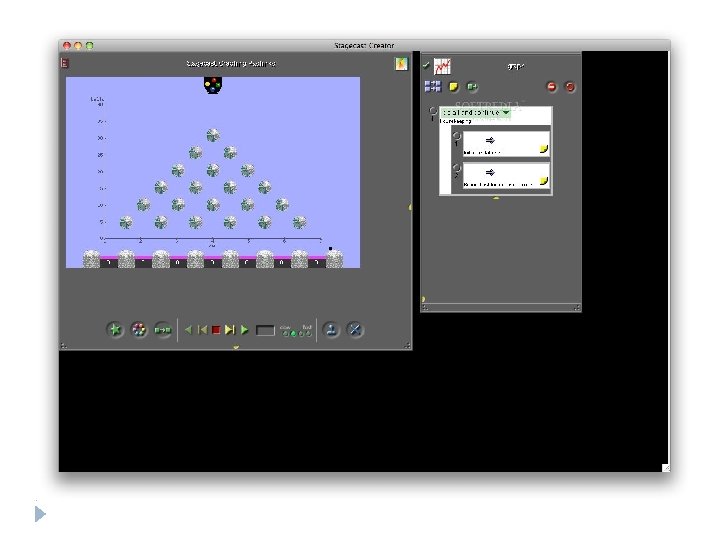Select the green highlighted speed radio button
This screenshot has height=540, width=720.
[x=293, y=334]
